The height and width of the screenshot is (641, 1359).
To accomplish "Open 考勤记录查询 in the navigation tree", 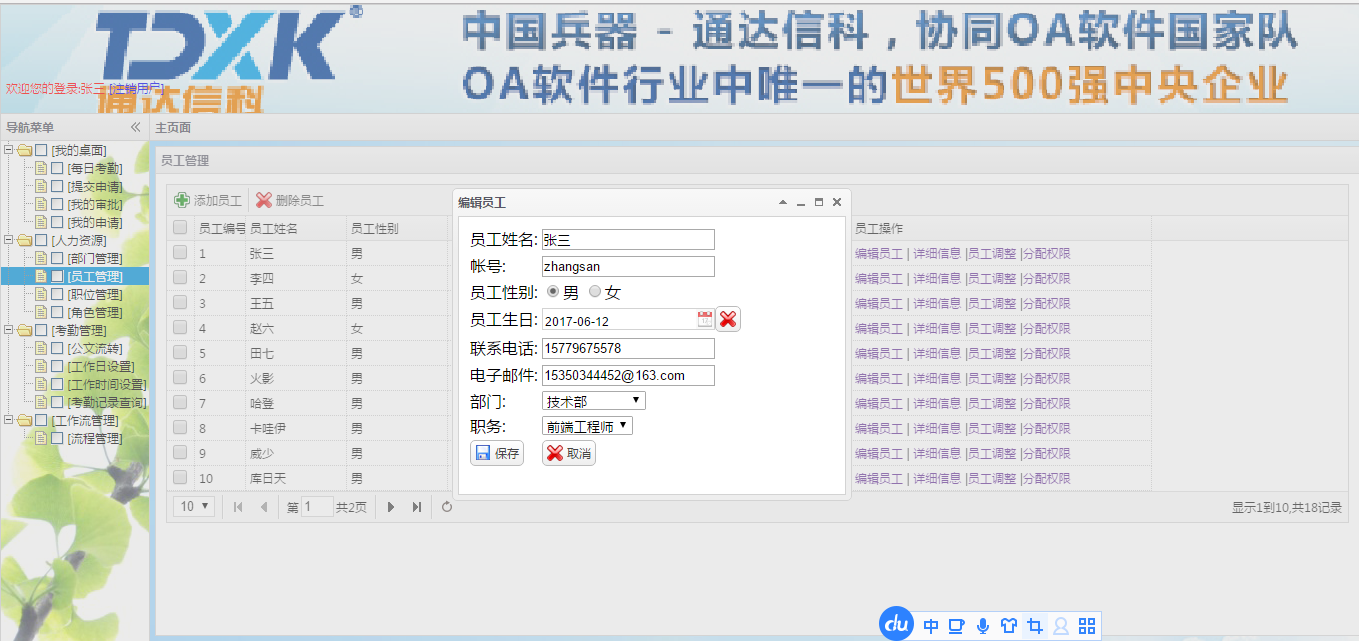I will (x=107, y=402).
